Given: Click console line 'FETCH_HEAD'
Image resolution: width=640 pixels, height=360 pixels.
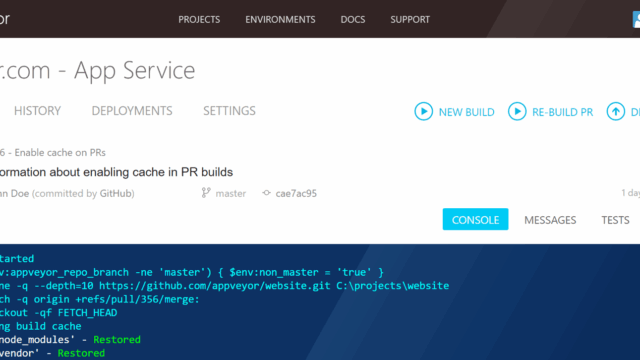Looking at the screenshot, I should click(x=58, y=313).
